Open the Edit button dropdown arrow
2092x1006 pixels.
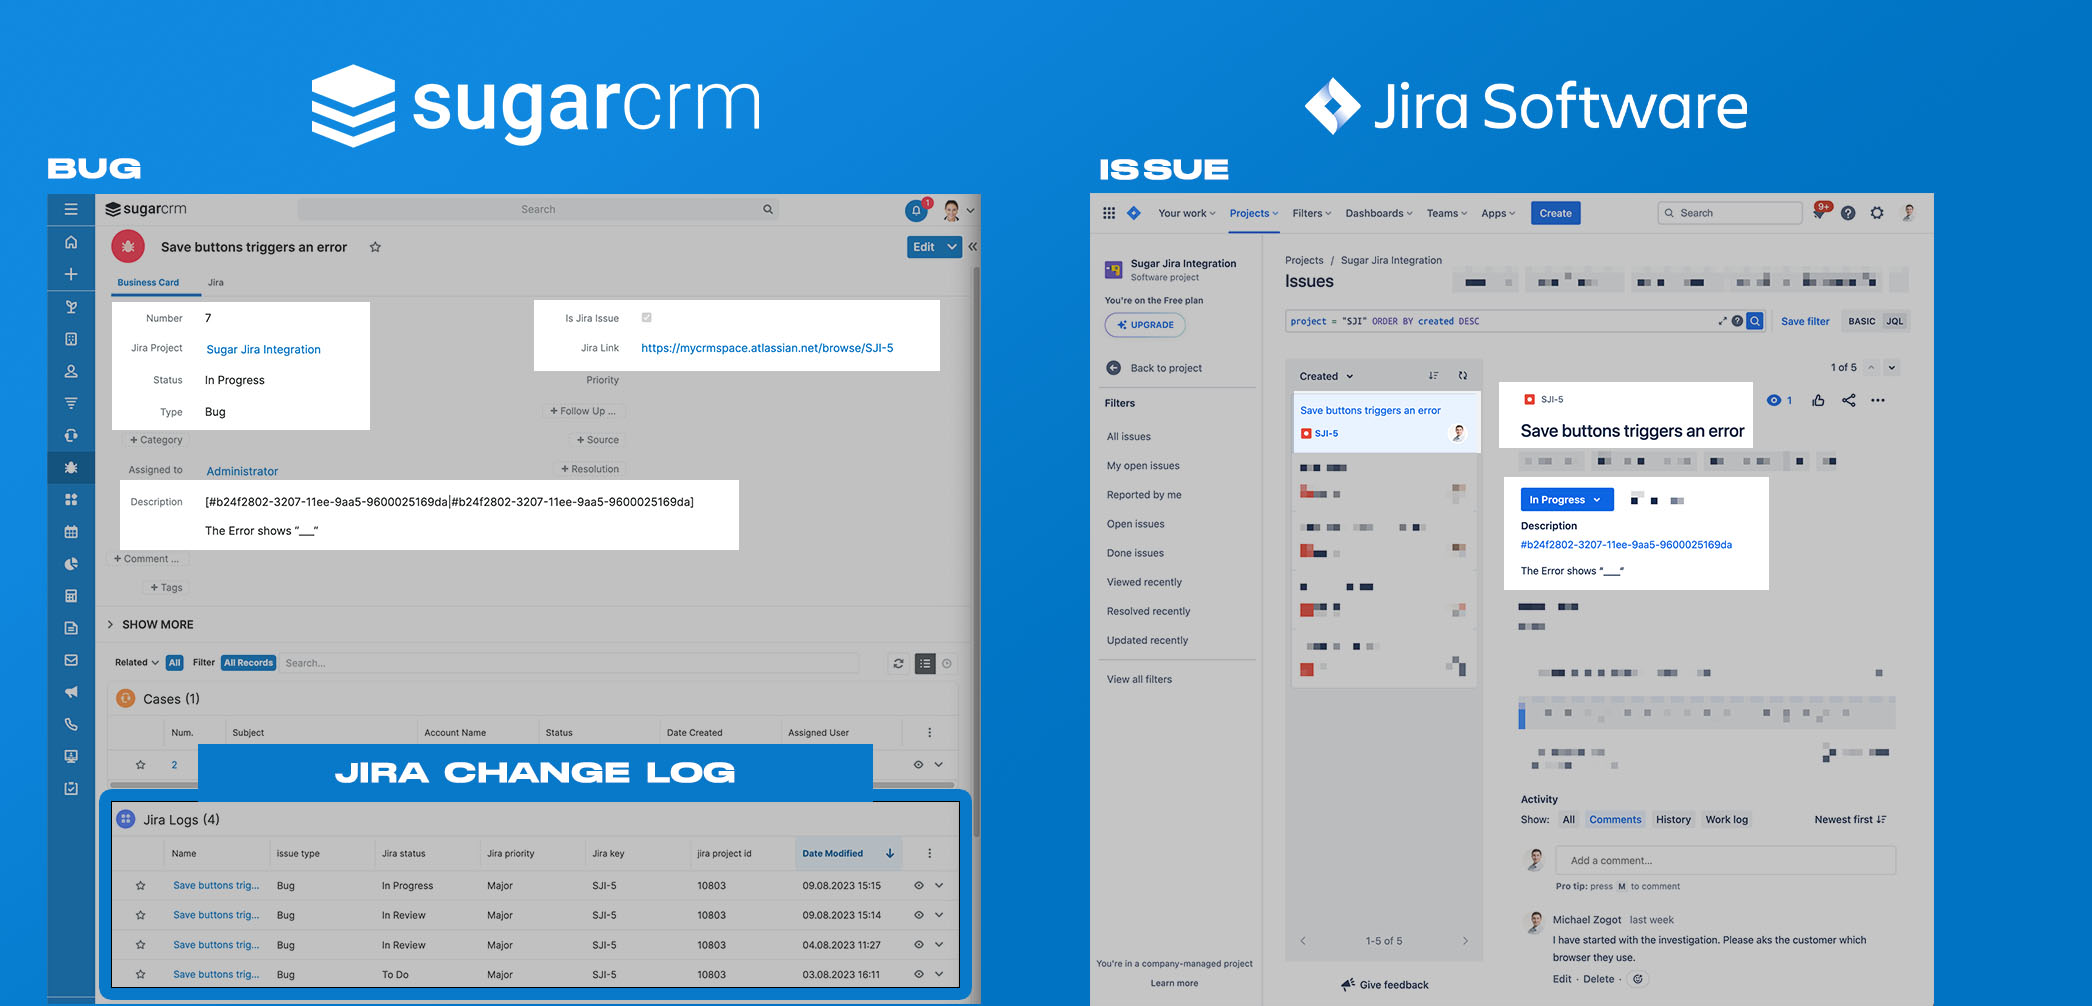point(952,247)
